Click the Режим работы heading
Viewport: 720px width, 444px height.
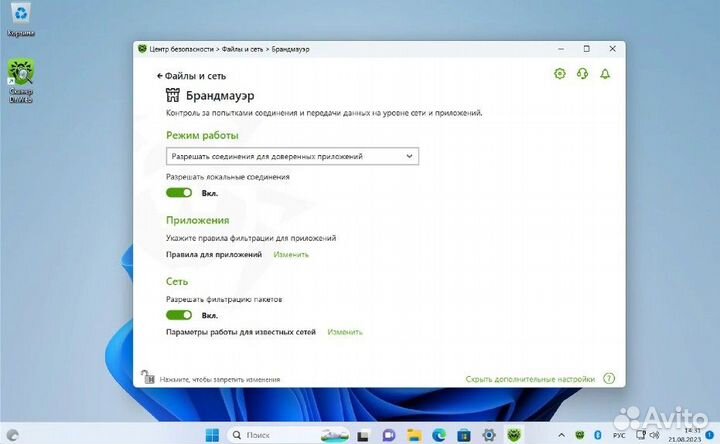pyautogui.click(x=202, y=135)
